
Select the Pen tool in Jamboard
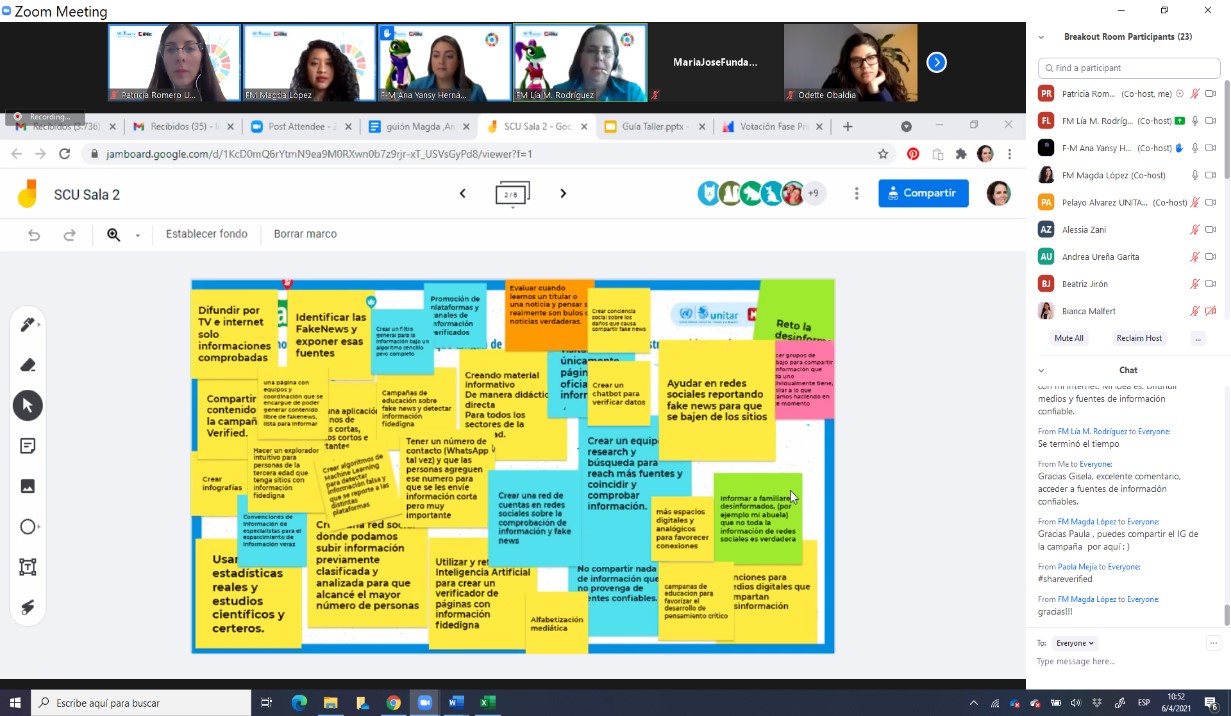pyautogui.click(x=28, y=325)
